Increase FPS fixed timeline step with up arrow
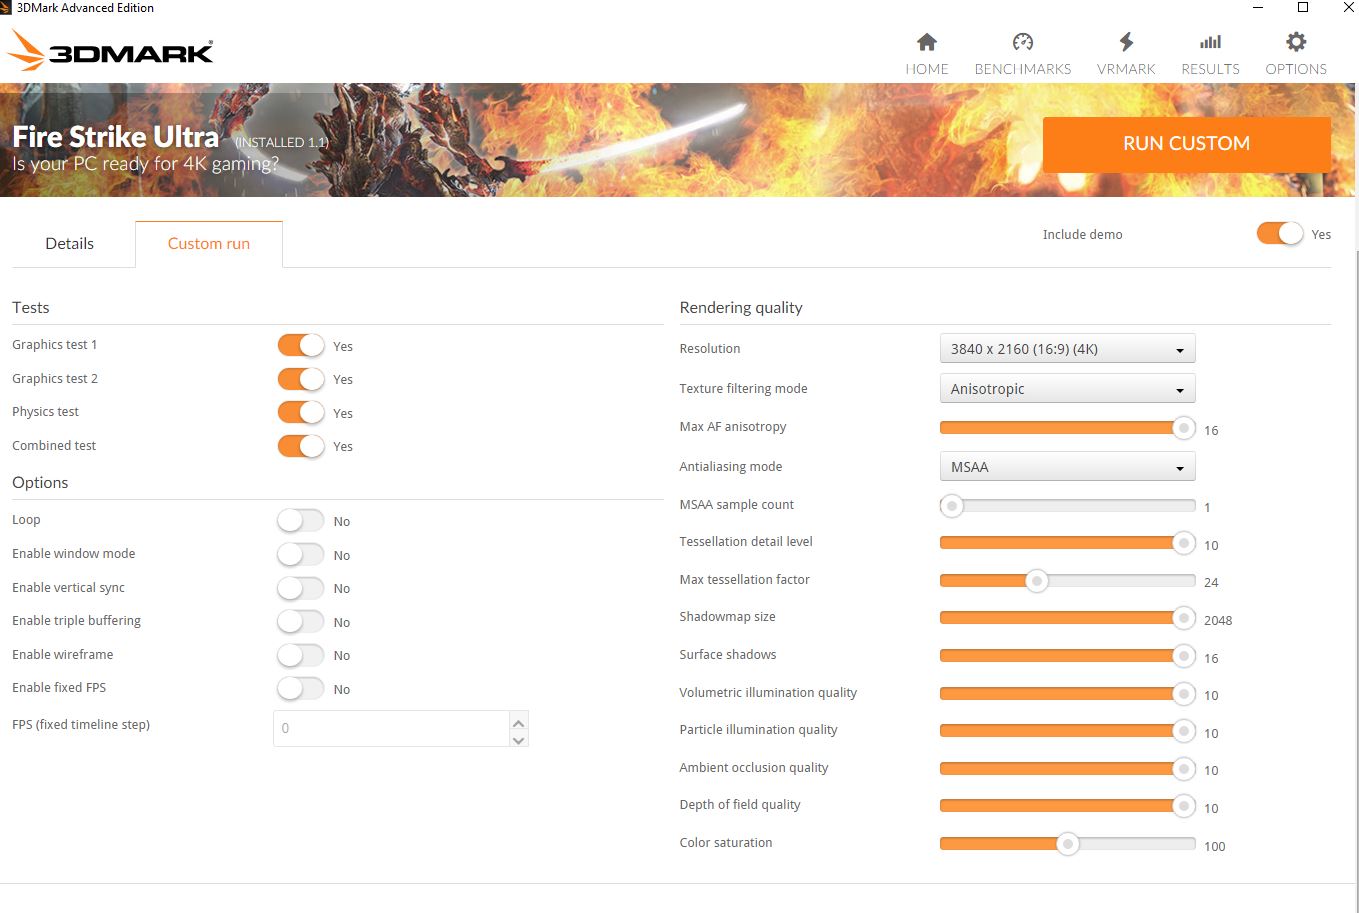 [x=518, y=722]
